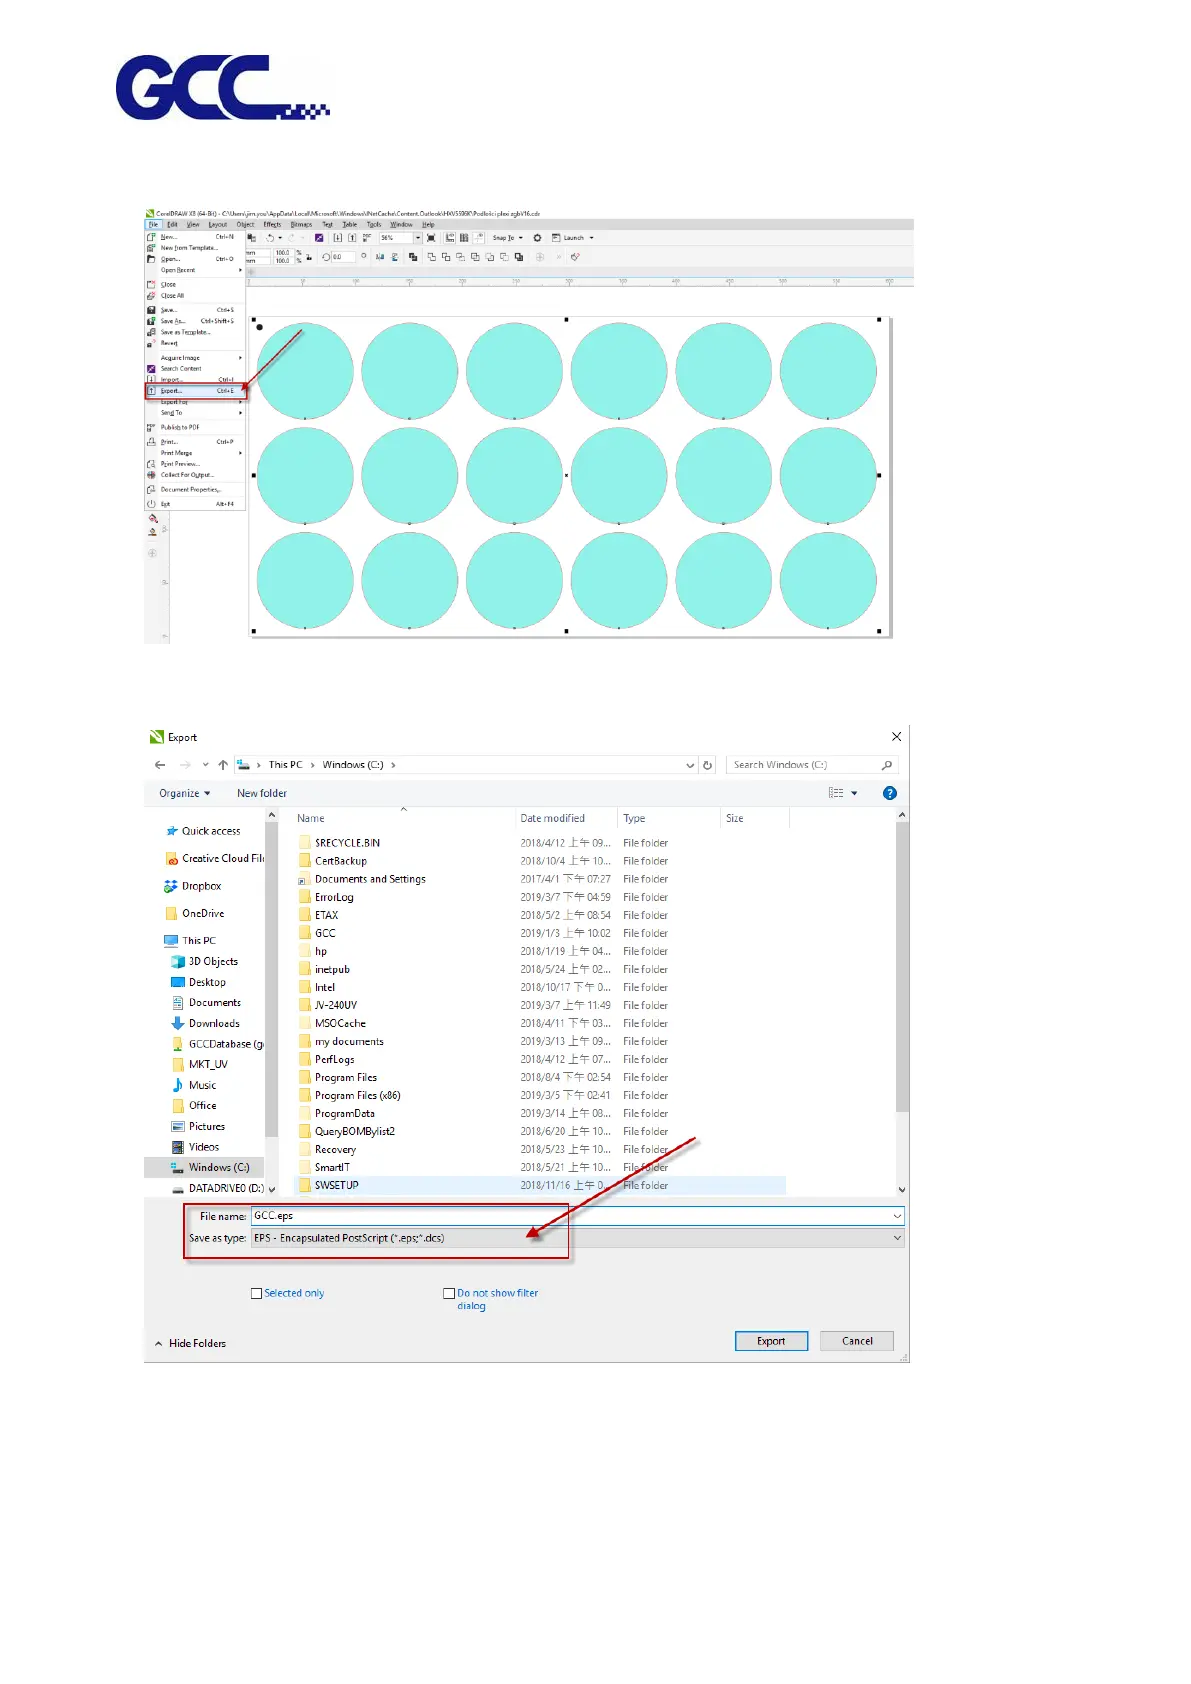The width and height of the screenshot is (1191, 1684).
Task: Choose Import in the File menu
Action: [x=196, y=380]
